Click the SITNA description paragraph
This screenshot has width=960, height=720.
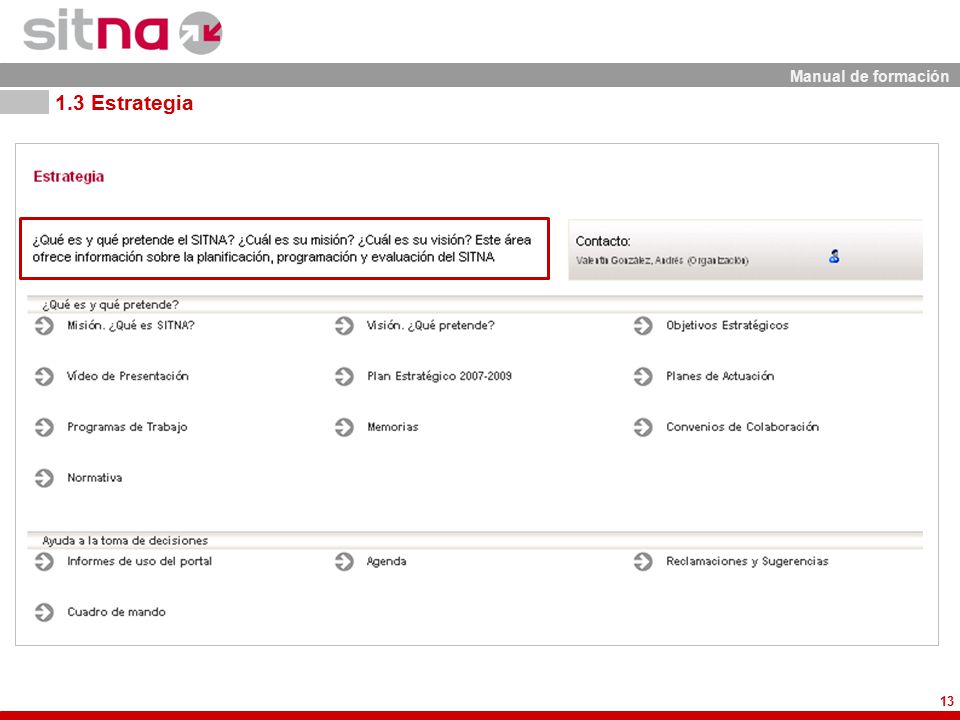282,249
